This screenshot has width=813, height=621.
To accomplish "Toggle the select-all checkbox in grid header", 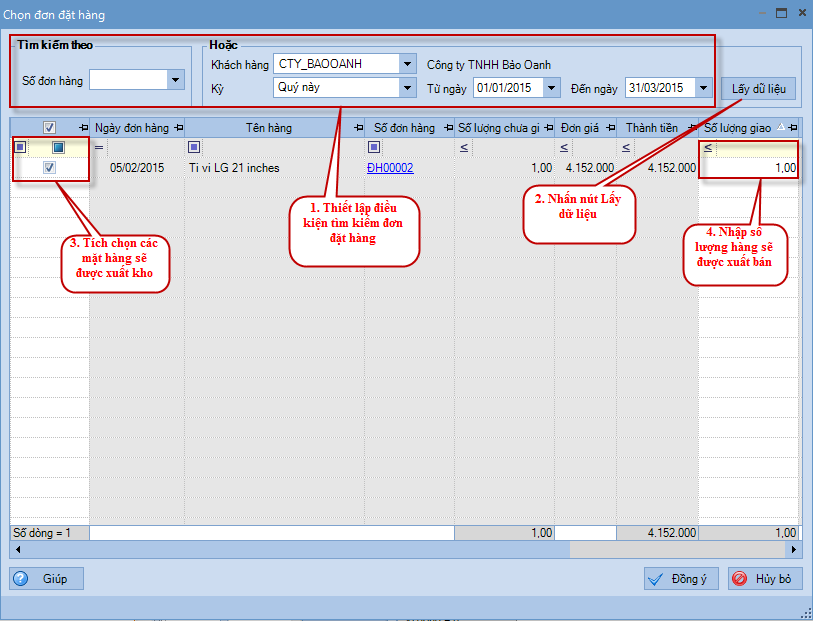I will click(50, 128).
